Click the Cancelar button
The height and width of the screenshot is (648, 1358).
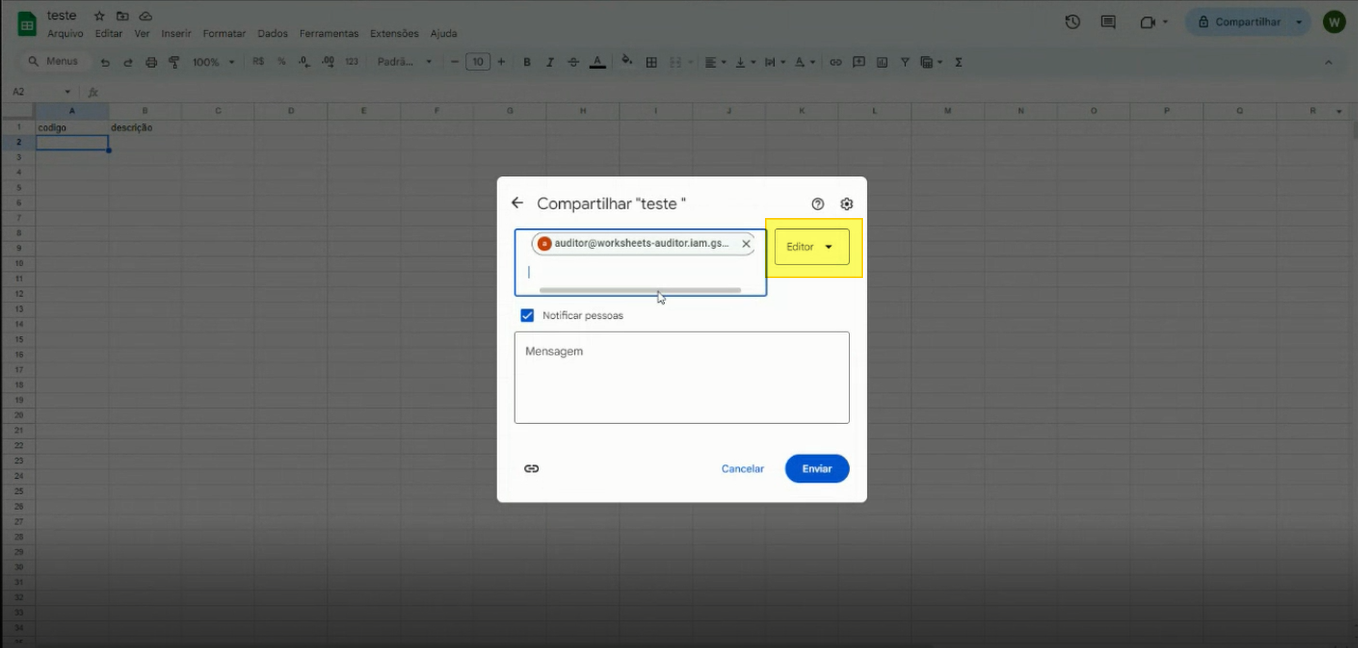[x=743, y=469]
